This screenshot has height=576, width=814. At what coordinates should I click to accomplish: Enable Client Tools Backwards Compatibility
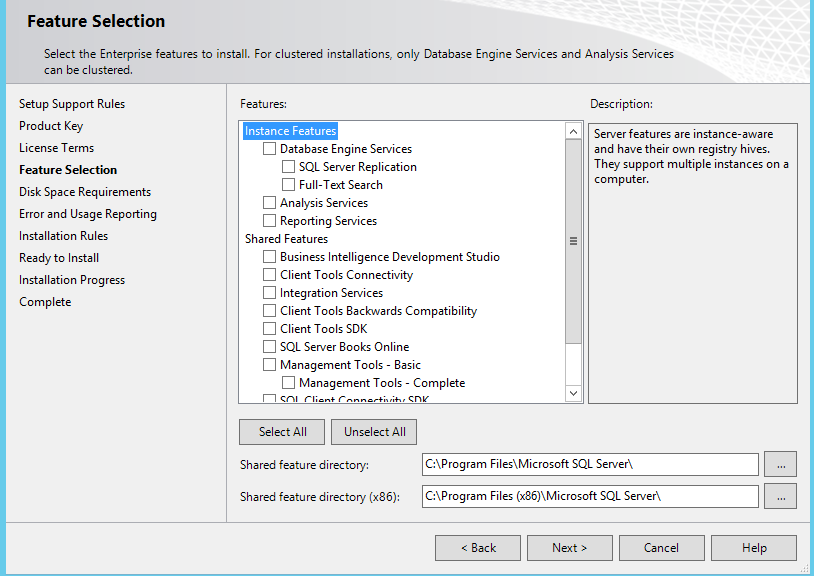[269, 311]
